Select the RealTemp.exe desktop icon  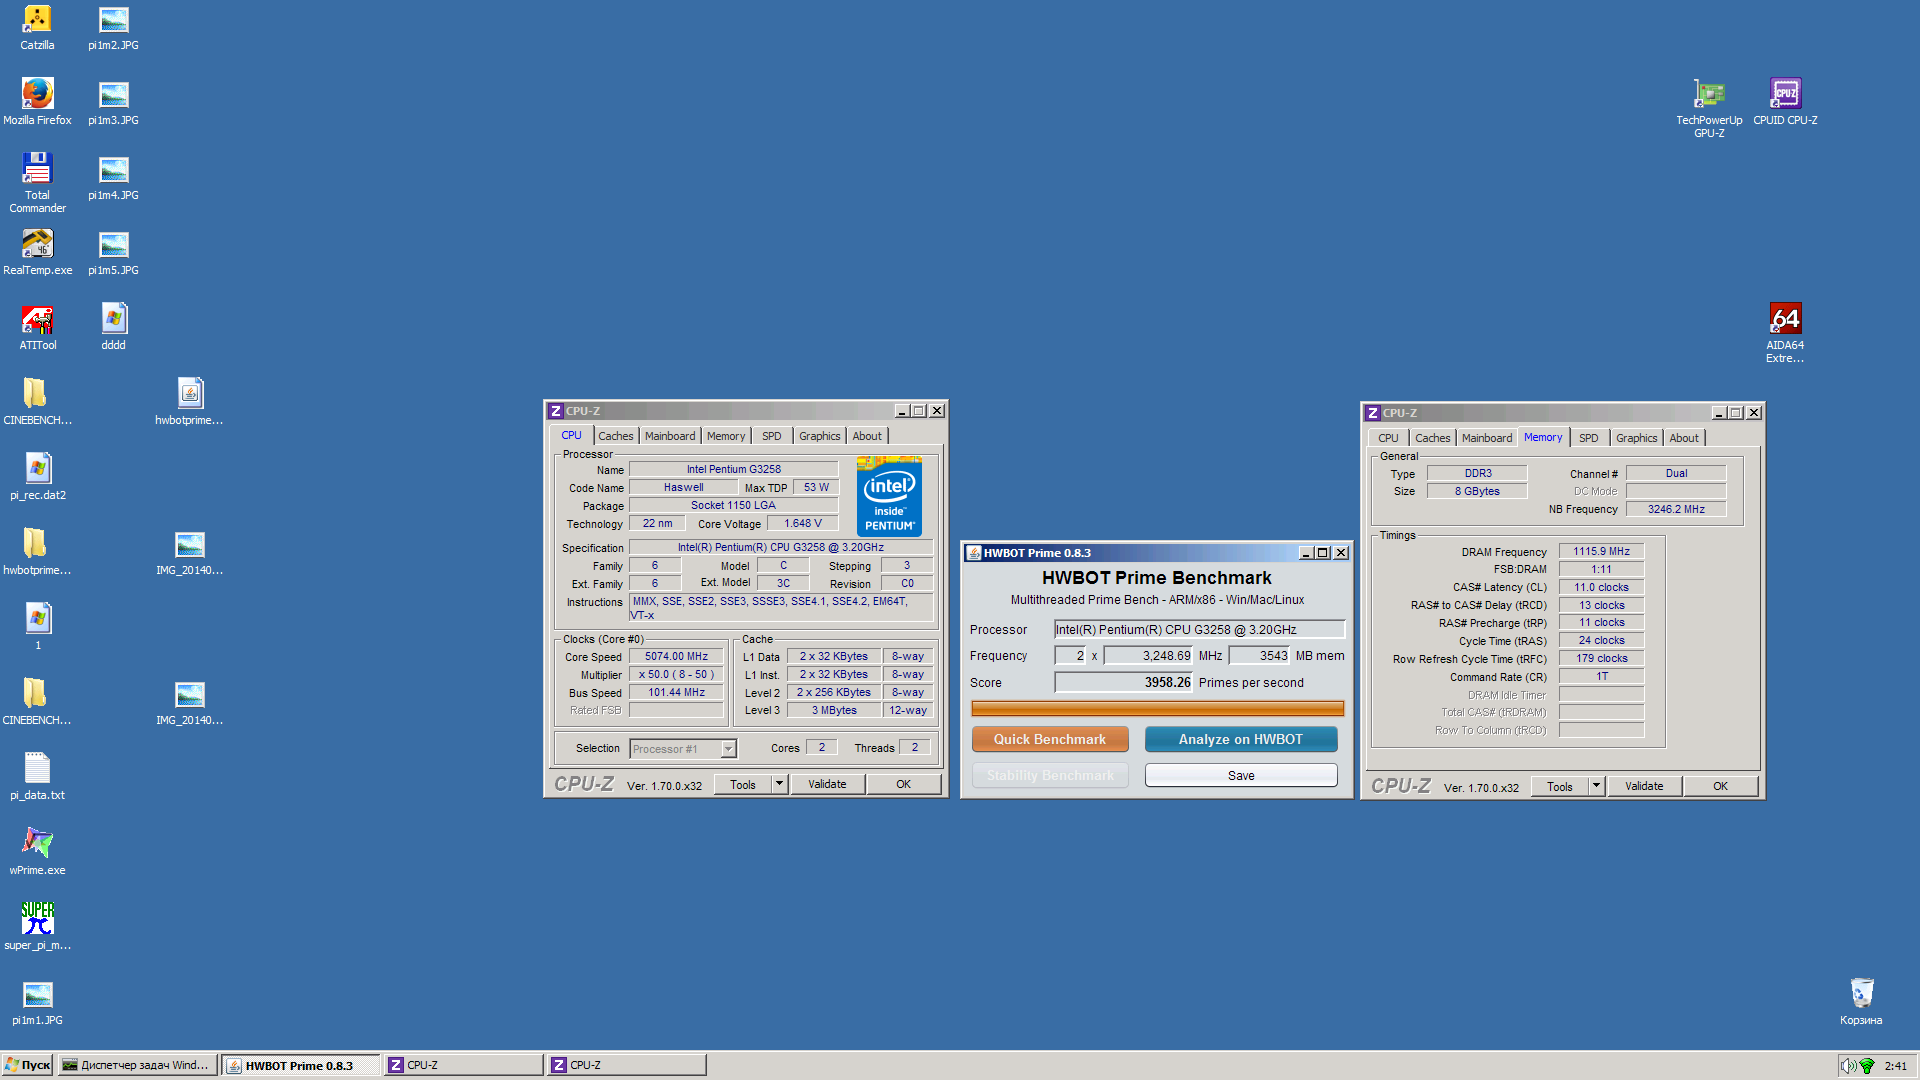(x=37, y=252)
